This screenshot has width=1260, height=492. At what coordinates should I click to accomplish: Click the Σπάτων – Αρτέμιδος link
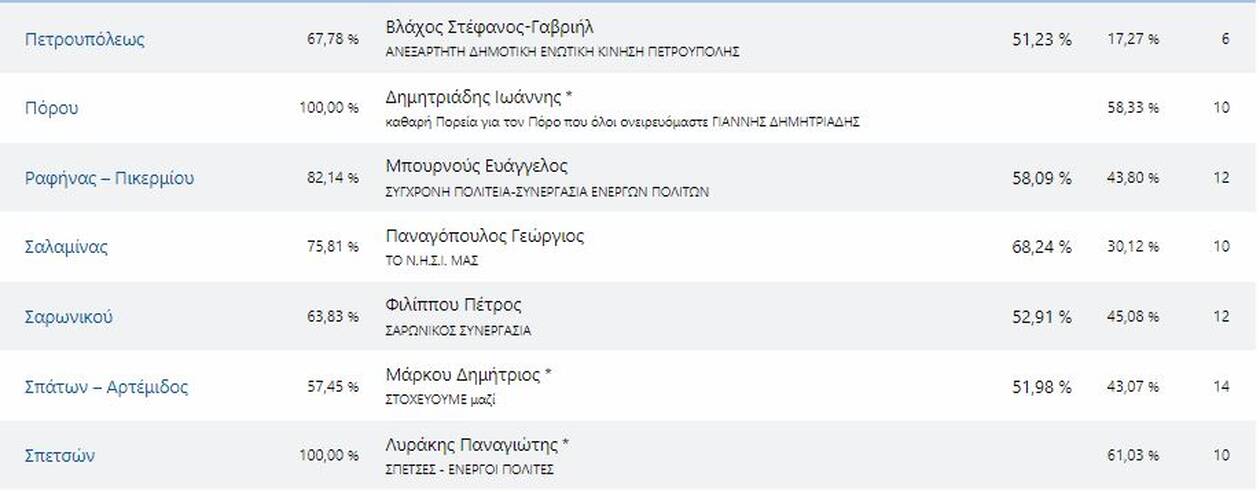click(106, 387)
